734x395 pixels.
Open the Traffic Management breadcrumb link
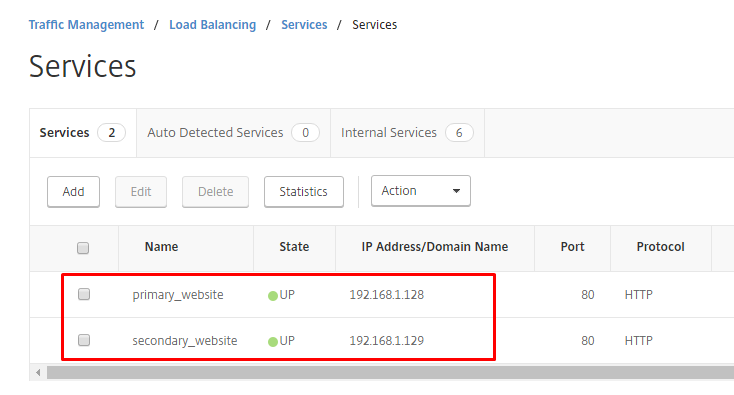(x=86, y=25)
